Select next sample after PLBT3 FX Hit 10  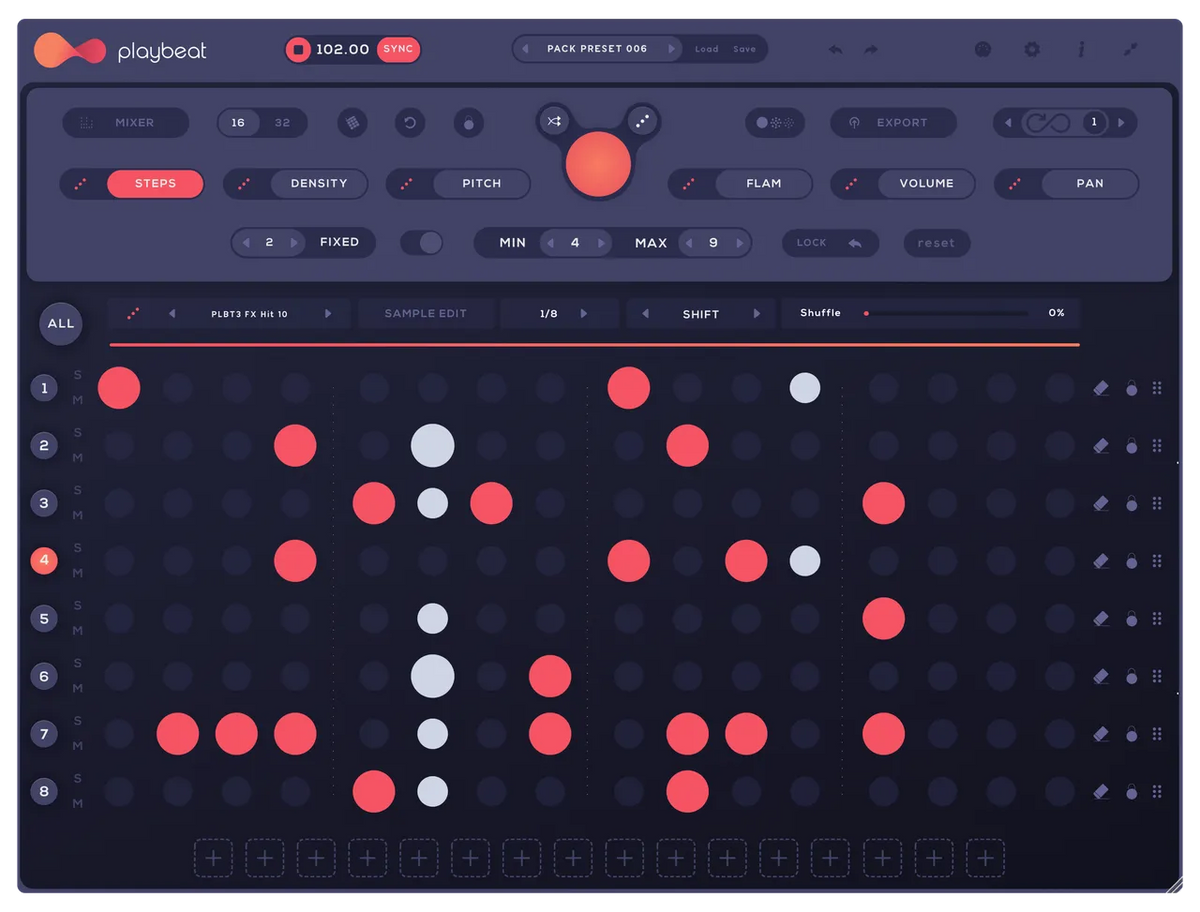(328, 314)
